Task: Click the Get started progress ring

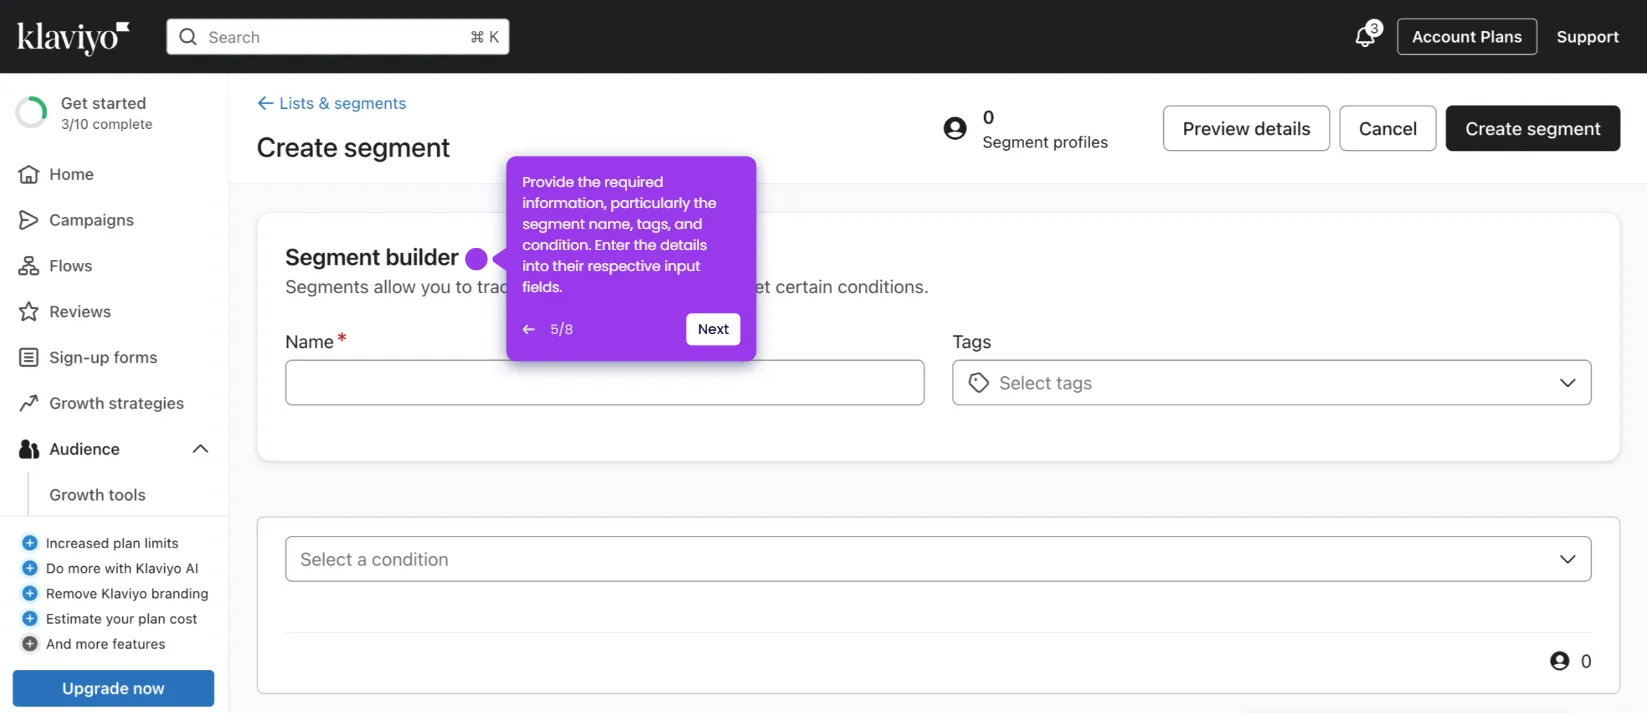Action: pos(31,113)
